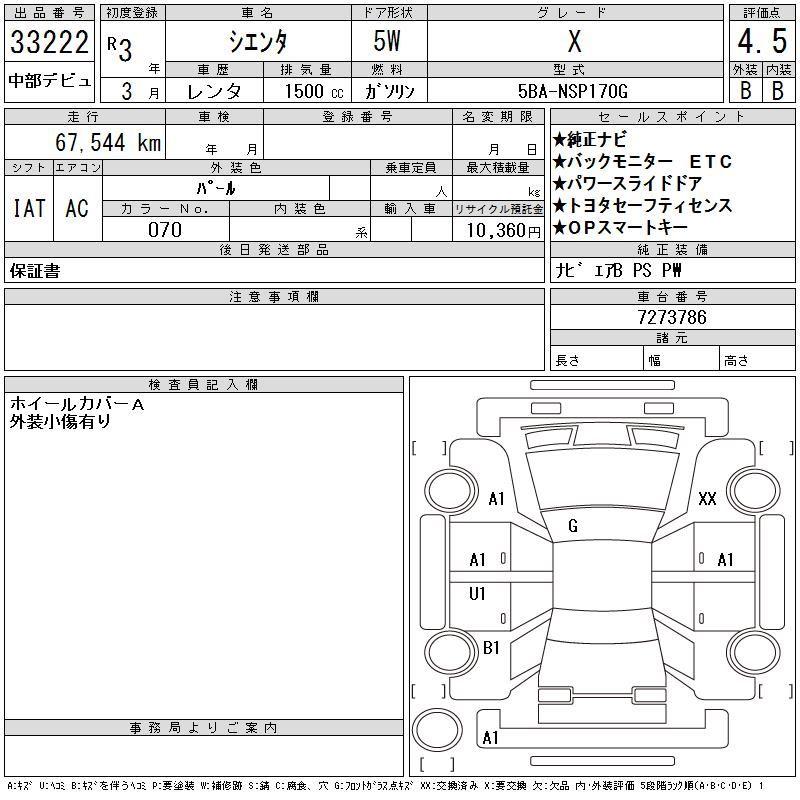Click the A1 mark on the rear bumper

point(490,738)
